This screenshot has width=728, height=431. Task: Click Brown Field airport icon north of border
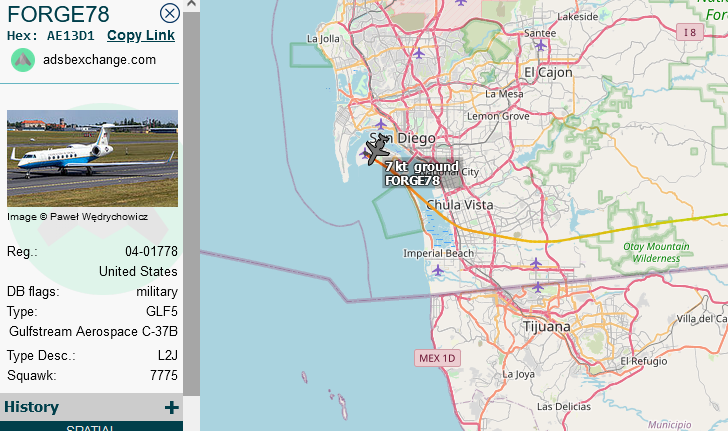click(536, 263)
